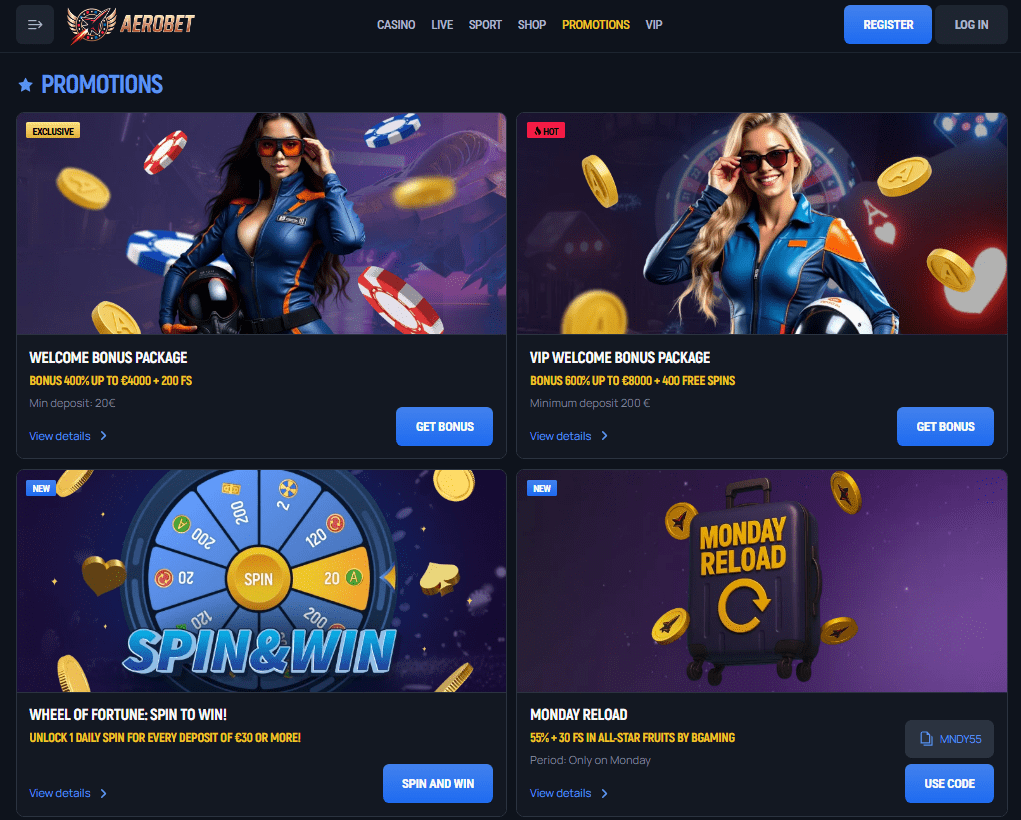The width and height of the screenshot is (1021, 820).
Task: Copy the MNDY55 promo code
Action: (949, 739)
